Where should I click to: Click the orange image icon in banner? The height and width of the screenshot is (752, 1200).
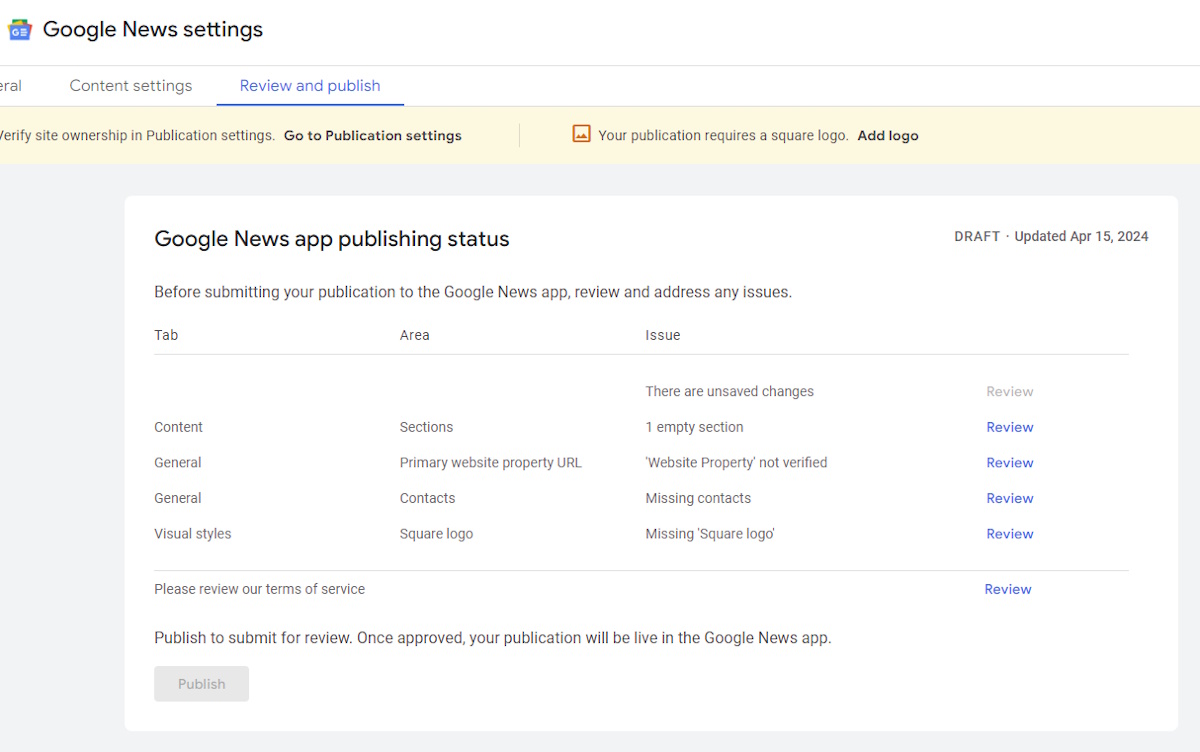pos(581,134)
